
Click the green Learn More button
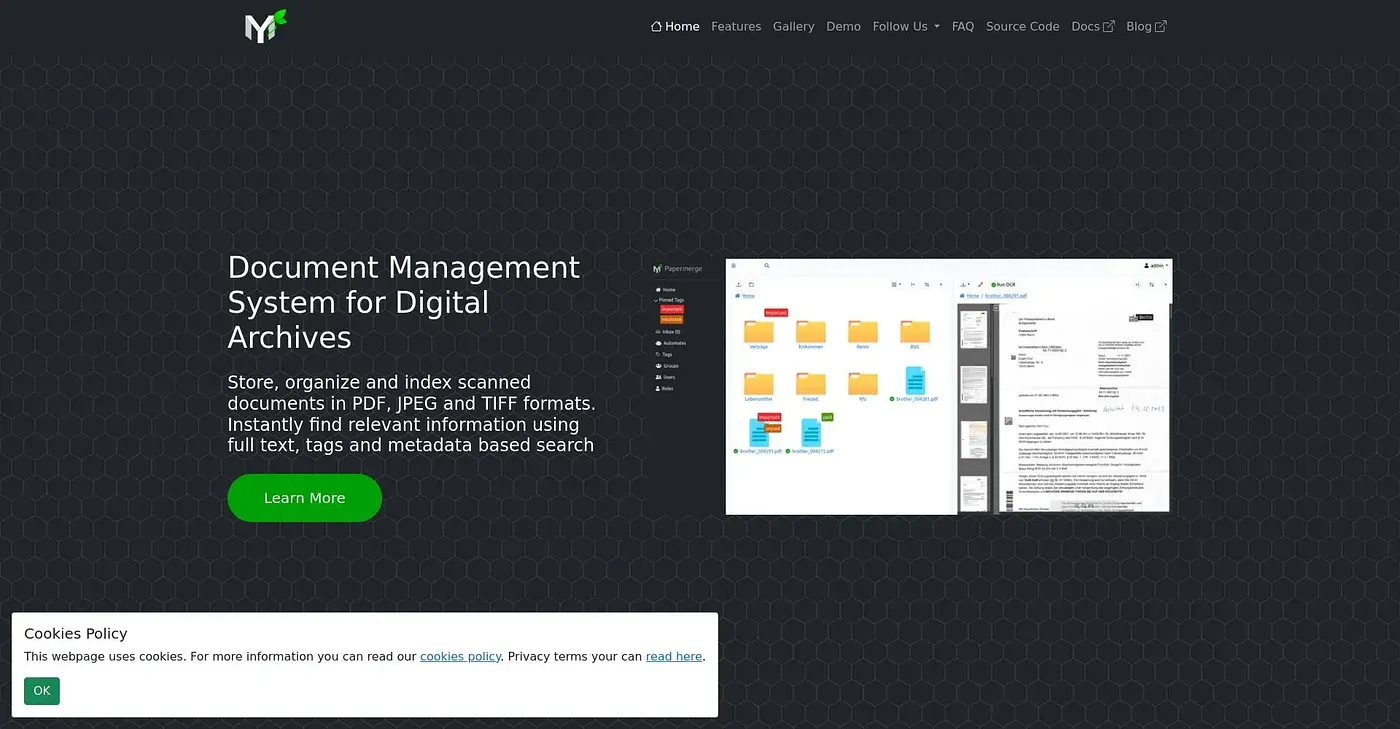click(x=305, y=498)
